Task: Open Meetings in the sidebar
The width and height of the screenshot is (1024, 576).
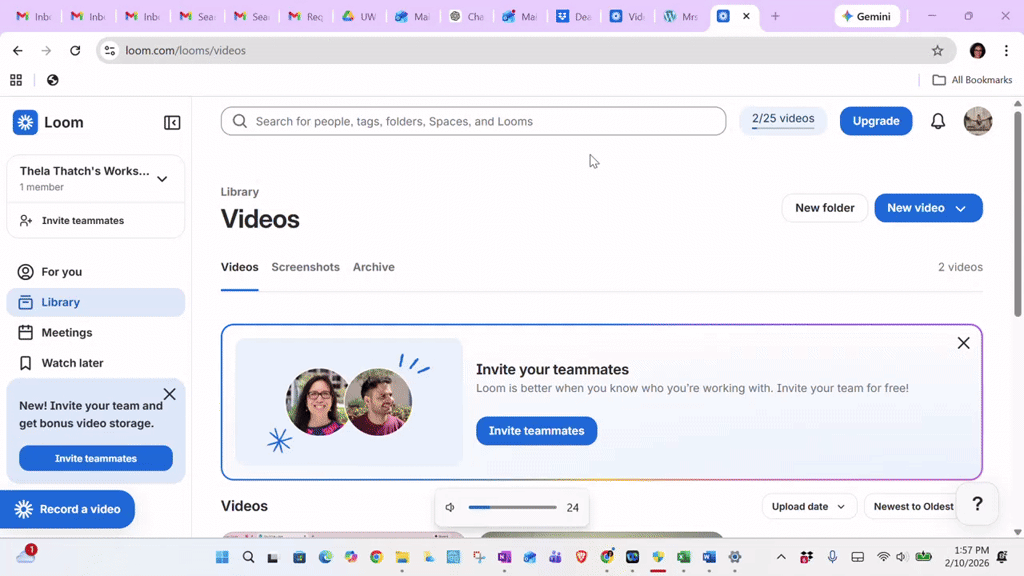Action: tap(95, 332)
